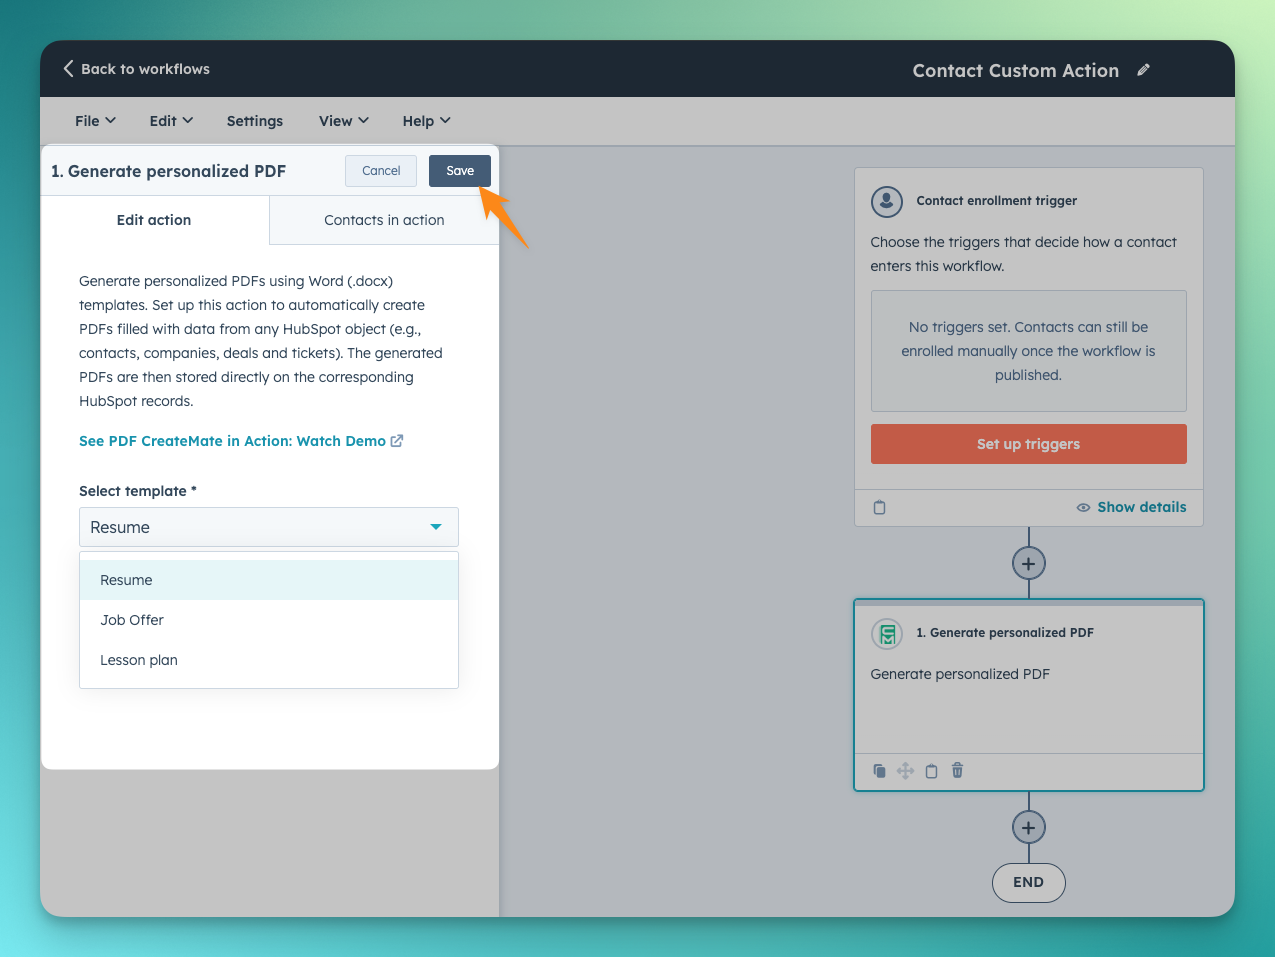Screen dimensions: 1275x957
Task: Open the Watch Demo link
Action: (240, 440)
